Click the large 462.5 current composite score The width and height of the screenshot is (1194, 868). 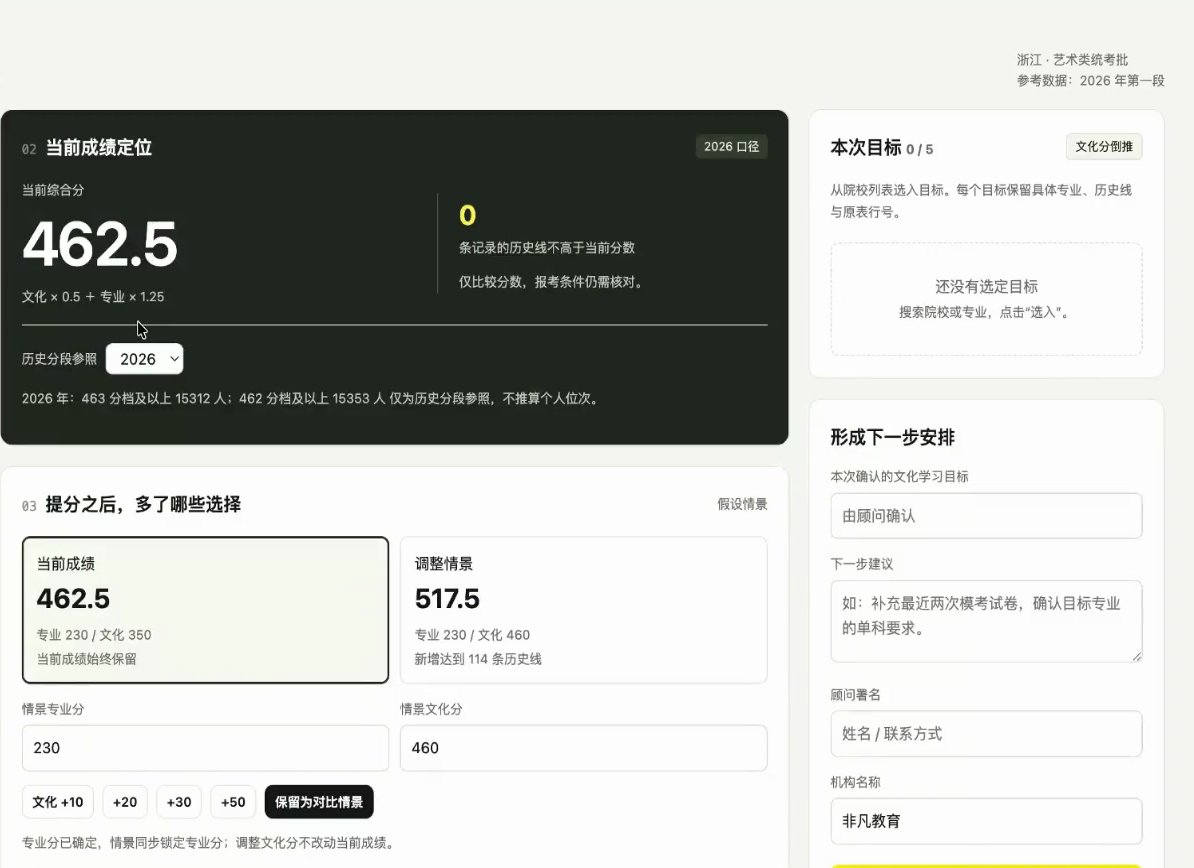pos(100,244)
